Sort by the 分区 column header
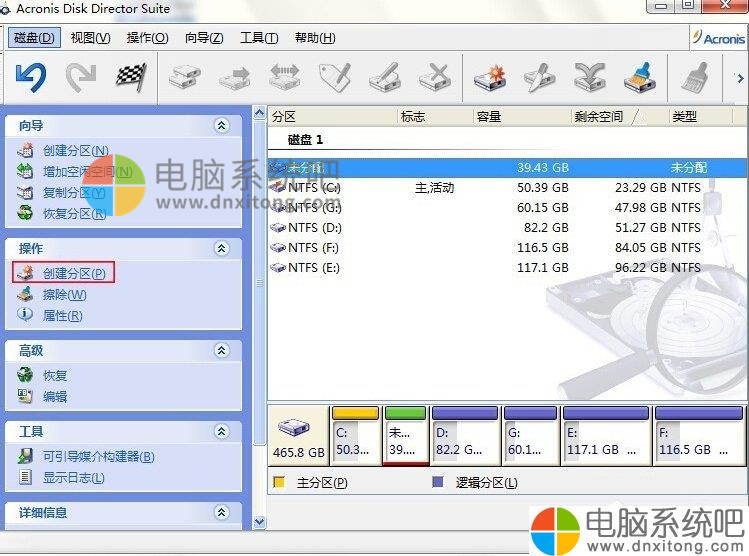Viewport: 749px width, 556px height. 333,117
